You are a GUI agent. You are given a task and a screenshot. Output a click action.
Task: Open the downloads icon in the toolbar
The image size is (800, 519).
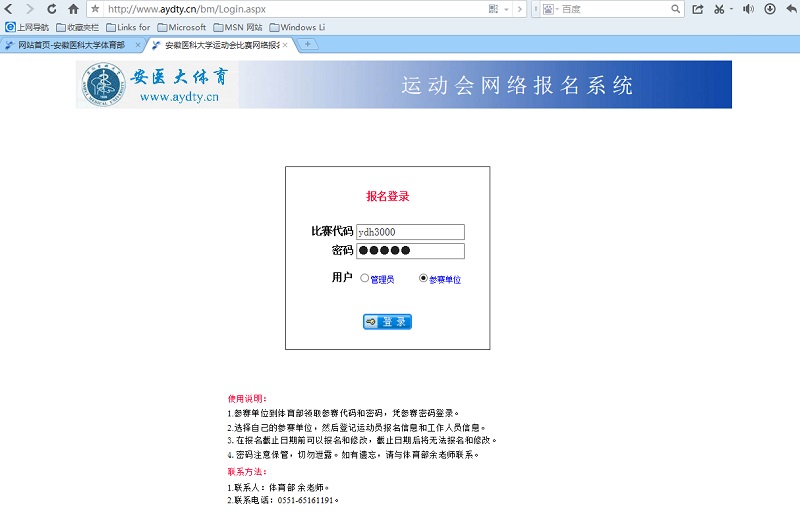coord(770,9)
